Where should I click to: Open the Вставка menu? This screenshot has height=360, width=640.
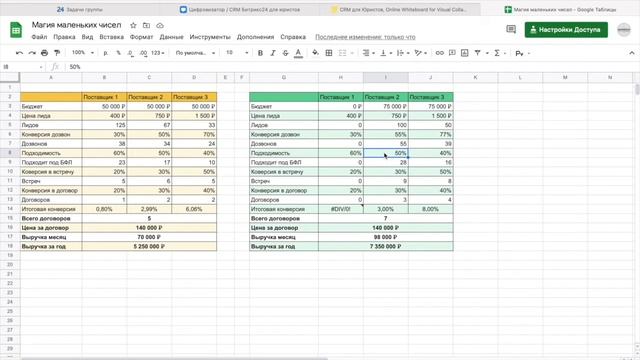pos(111,37)
